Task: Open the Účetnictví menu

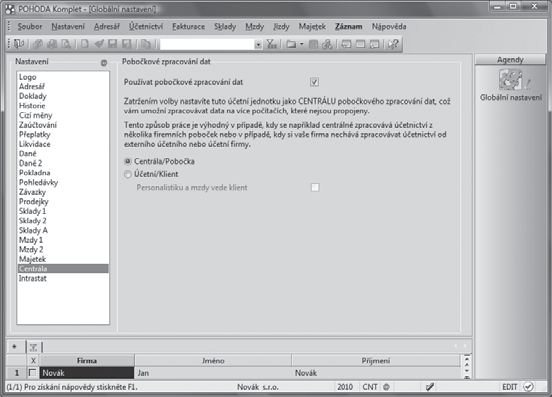Action: coord(146,26)
